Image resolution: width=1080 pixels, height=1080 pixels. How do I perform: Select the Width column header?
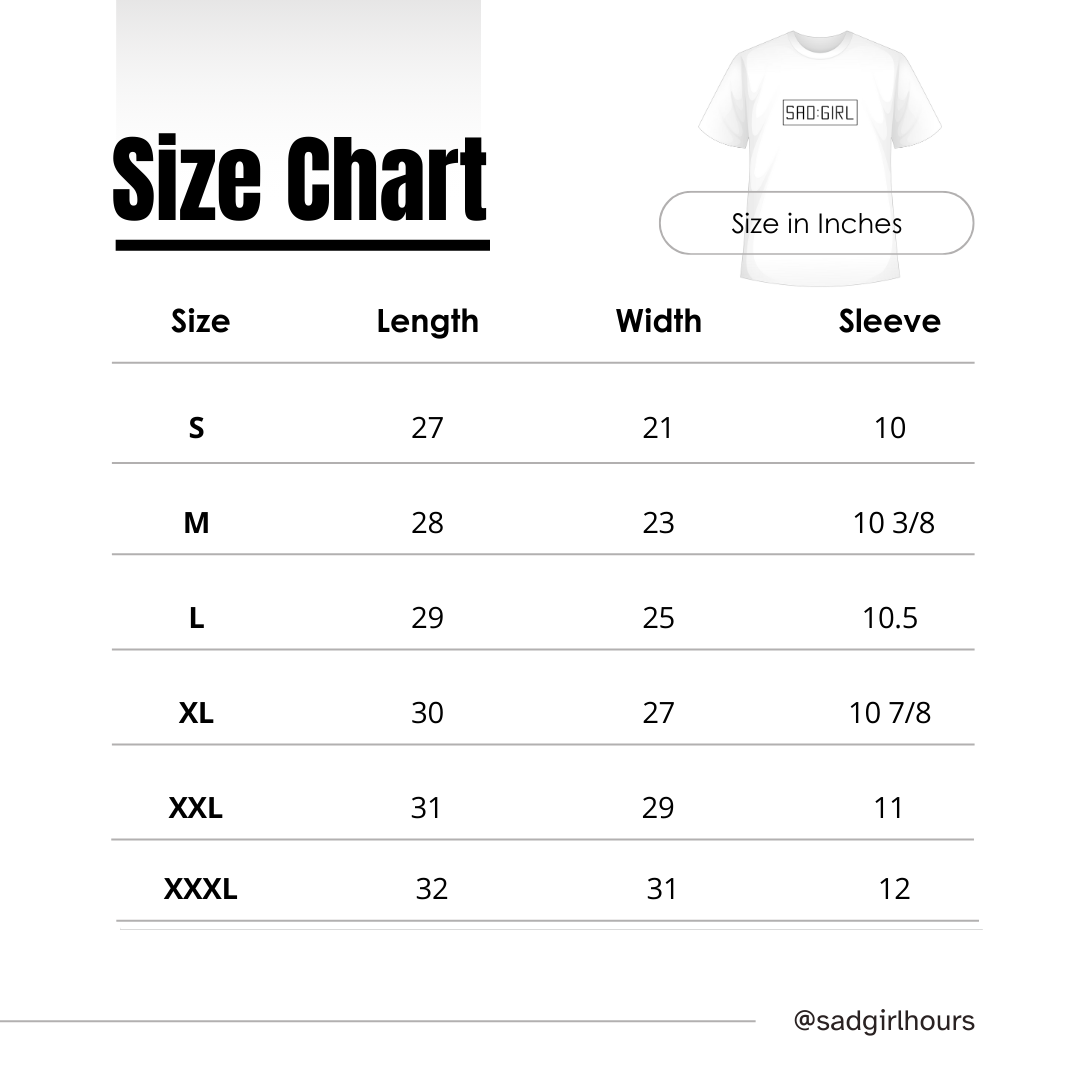[x=658, y=321]
